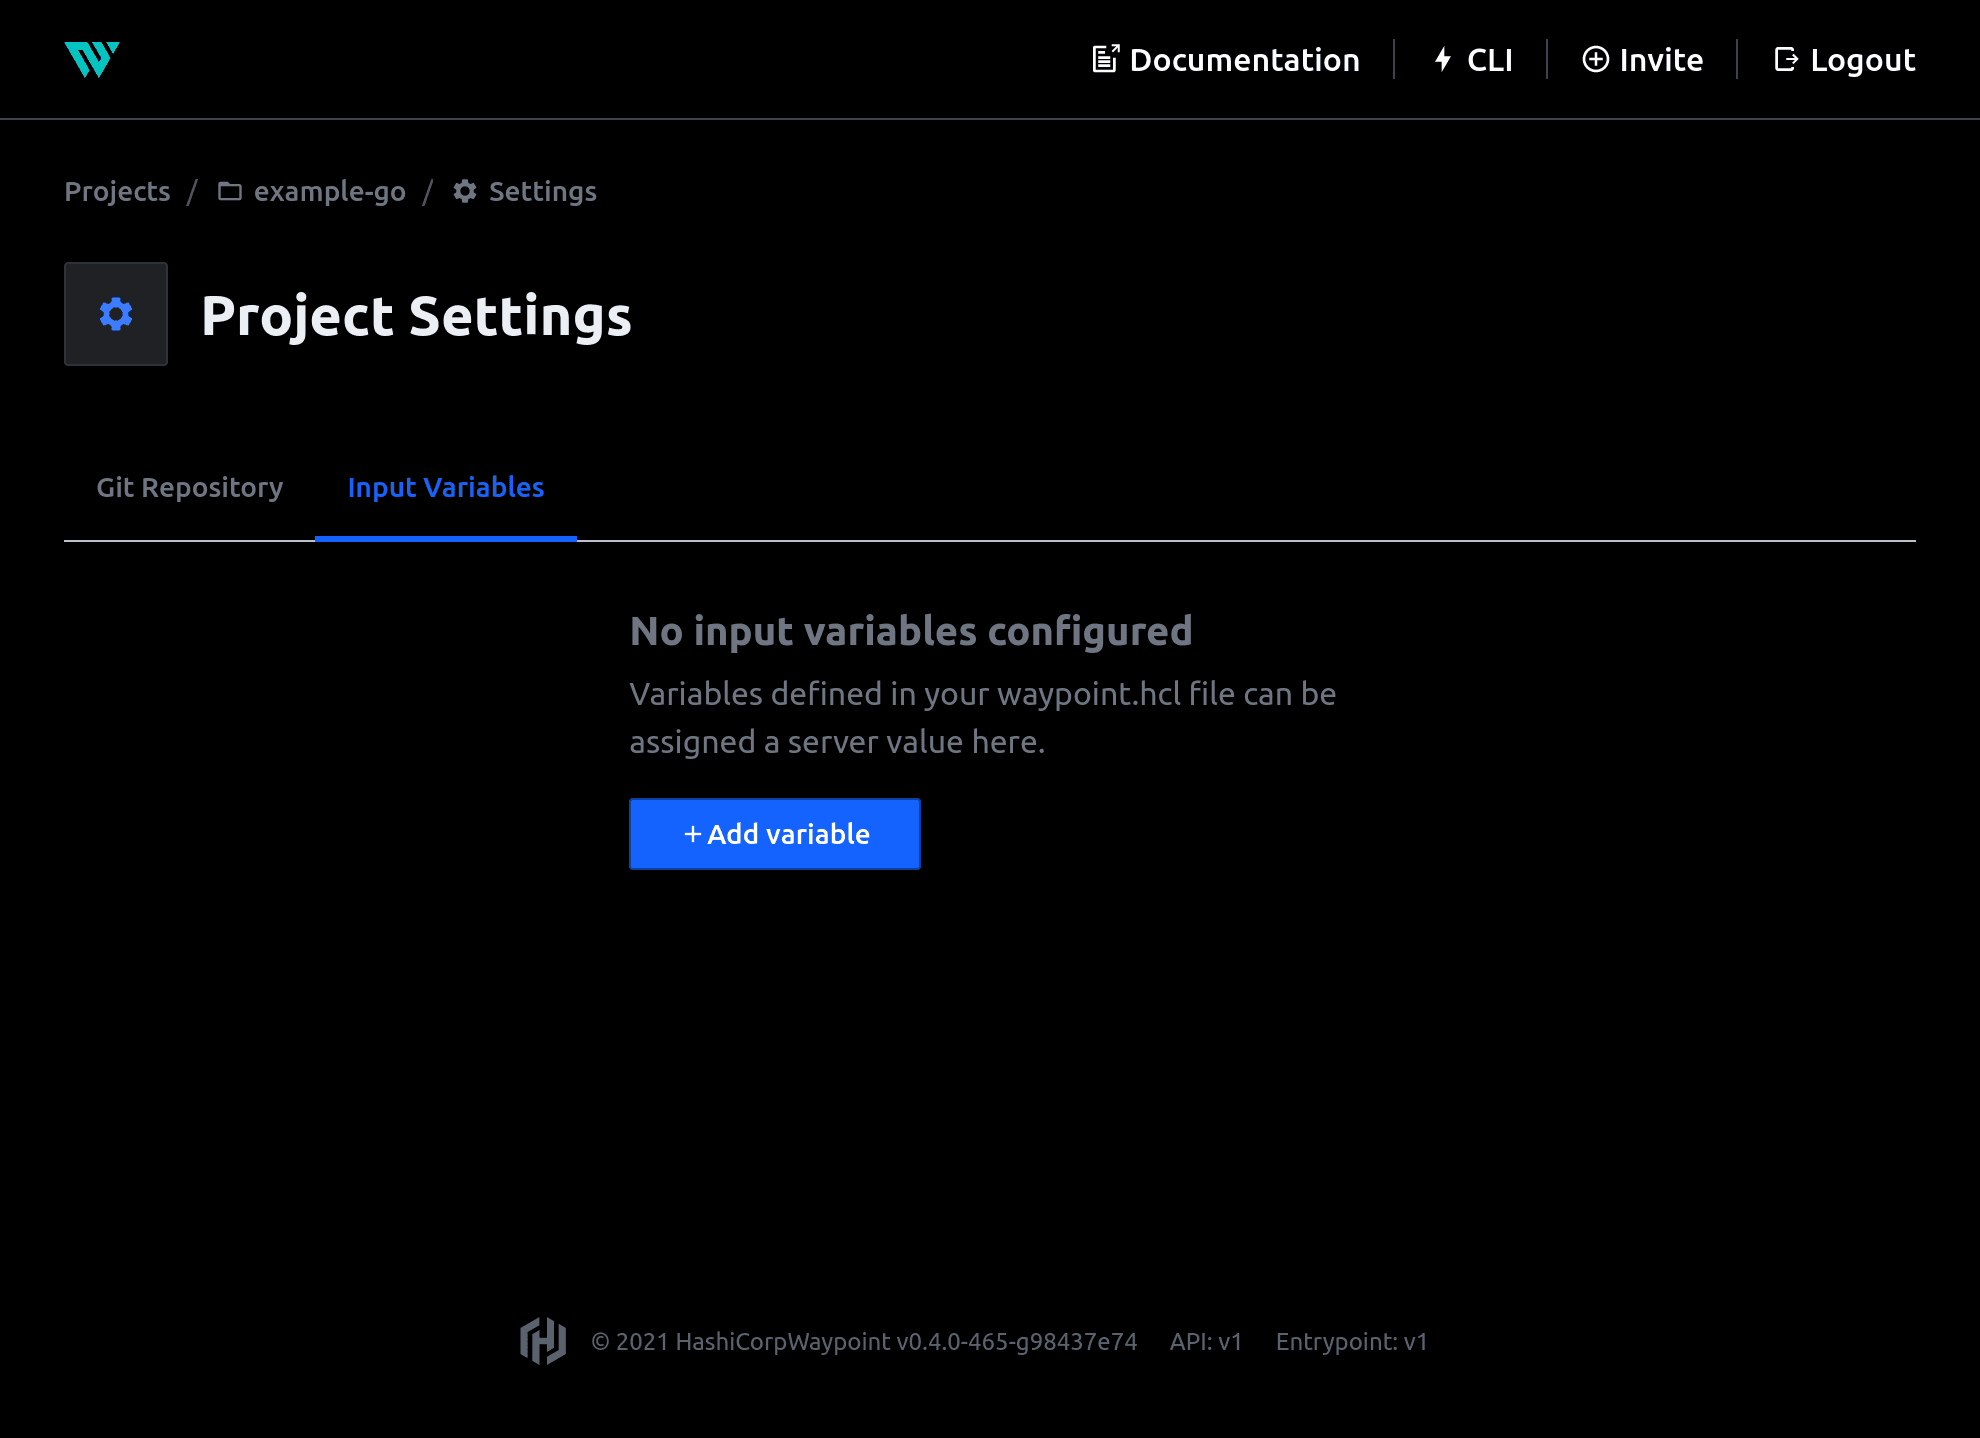1980x1438 pixels.
Task: Click the Add variable button
Action: coord(775,832)
